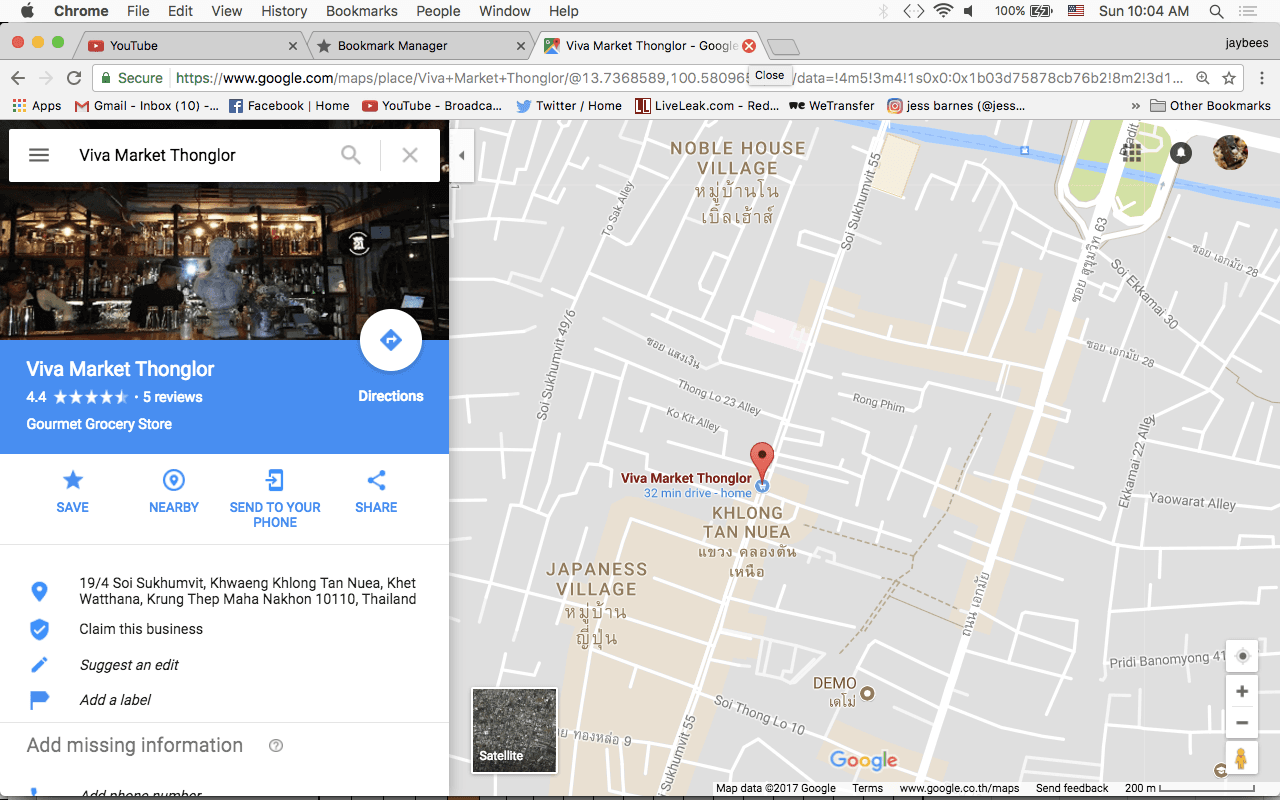
Task: Open the Google account avatar
Action: coord(1230,152)
